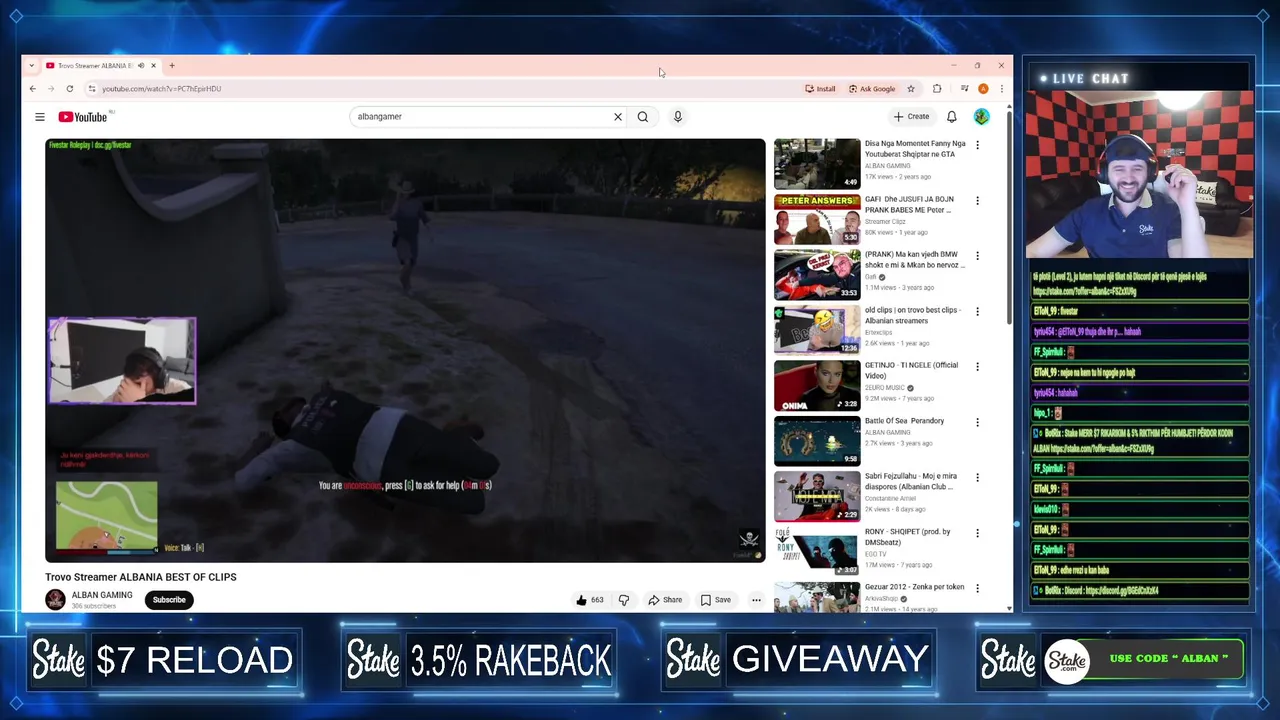This screenshot has width=1280, height=720.
Task: Open YouTube notifications bell
Action: click(952, 117)
